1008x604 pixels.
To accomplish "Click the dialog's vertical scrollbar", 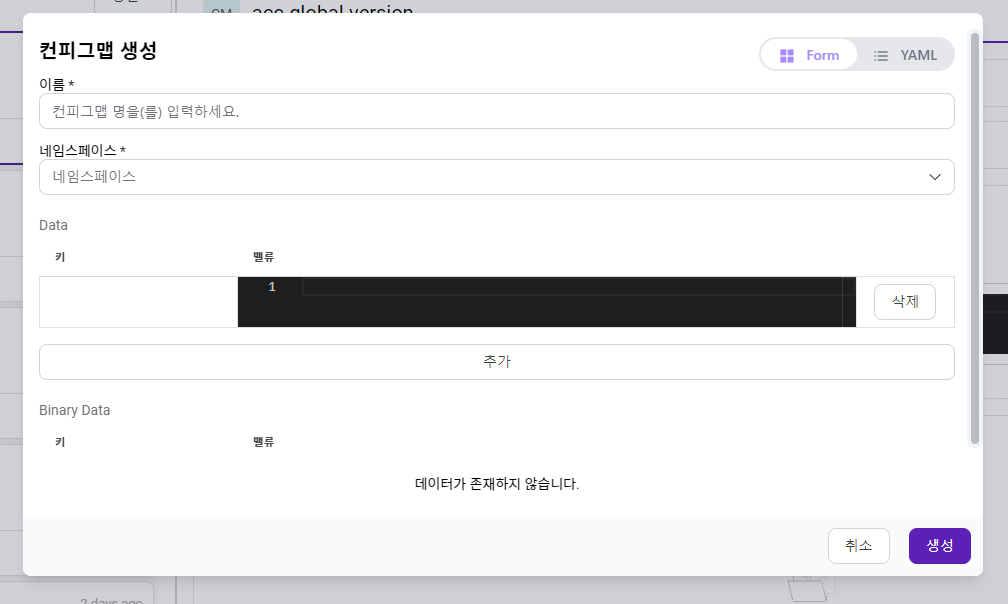I will [975, 238].
